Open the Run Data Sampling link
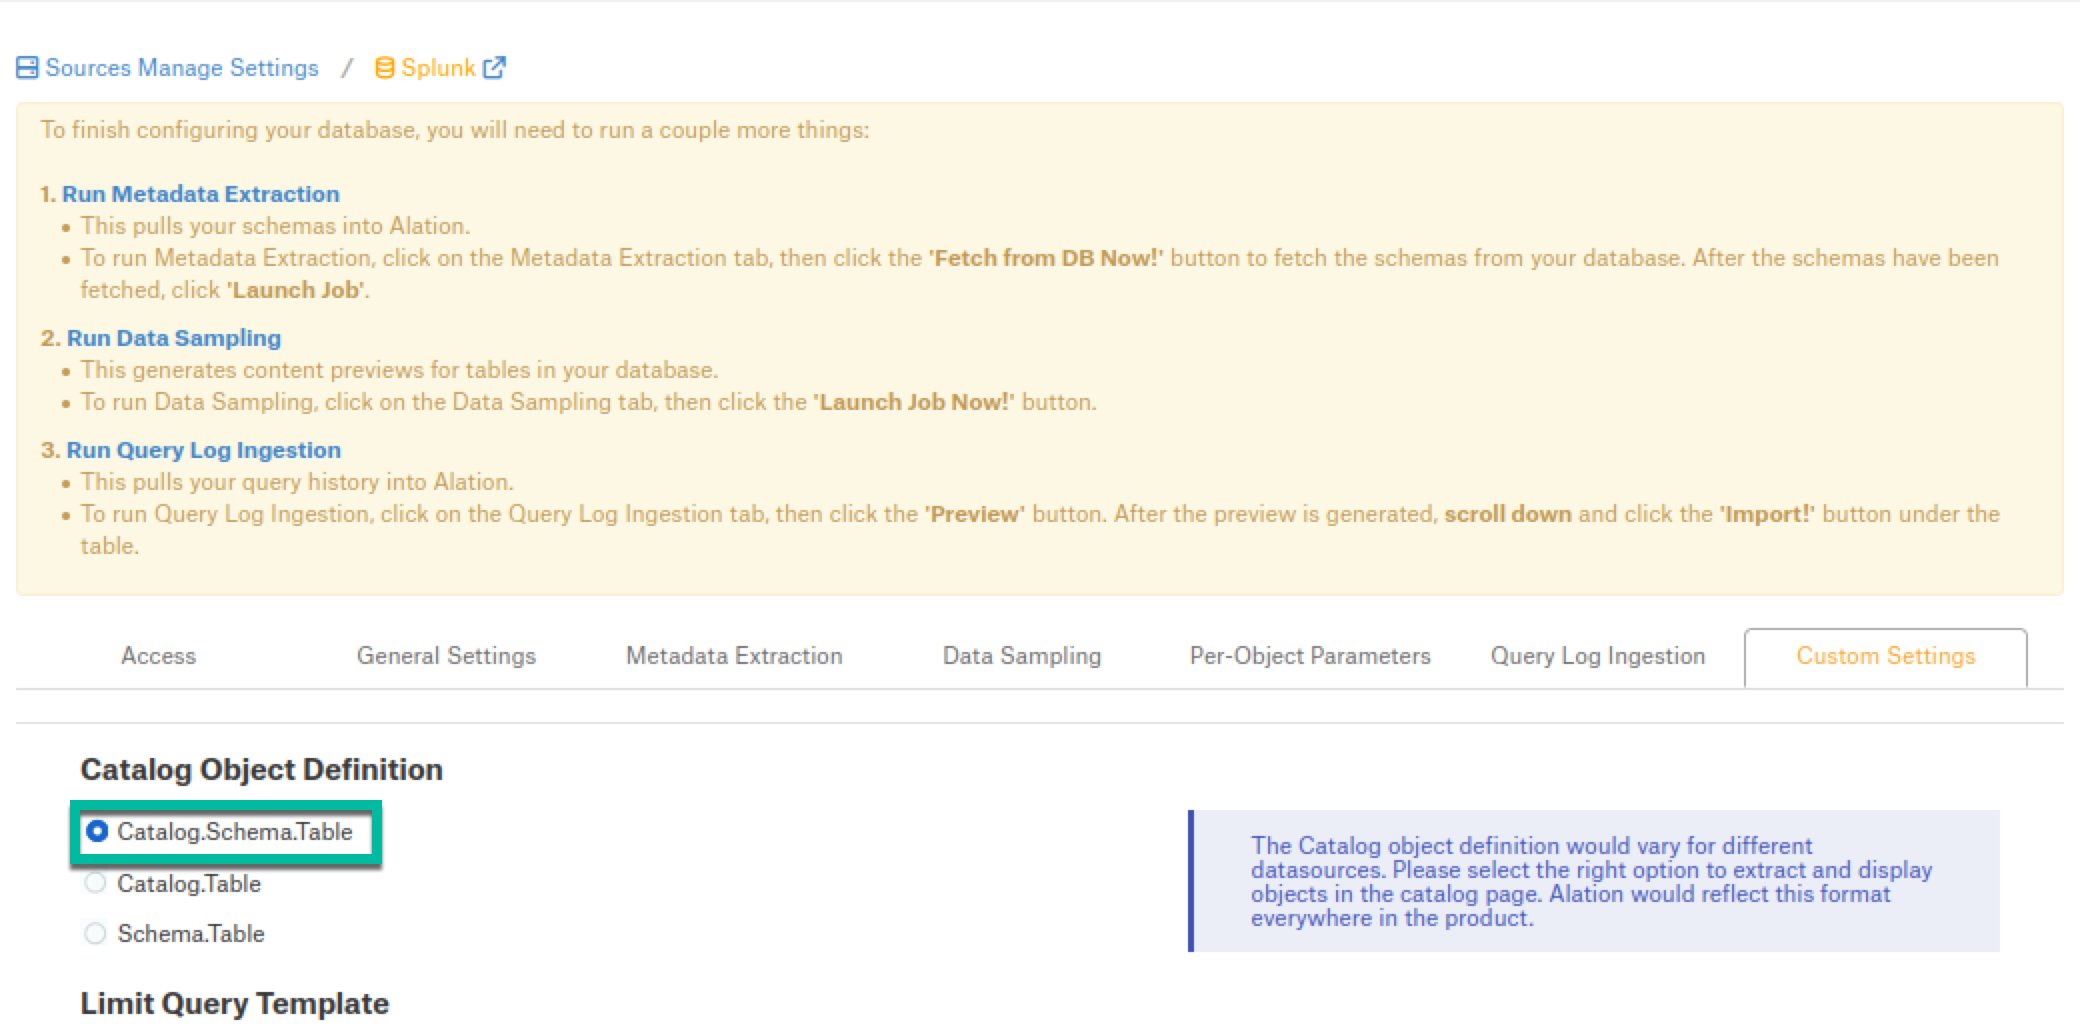The image size is (2080, 1032). 174,338
